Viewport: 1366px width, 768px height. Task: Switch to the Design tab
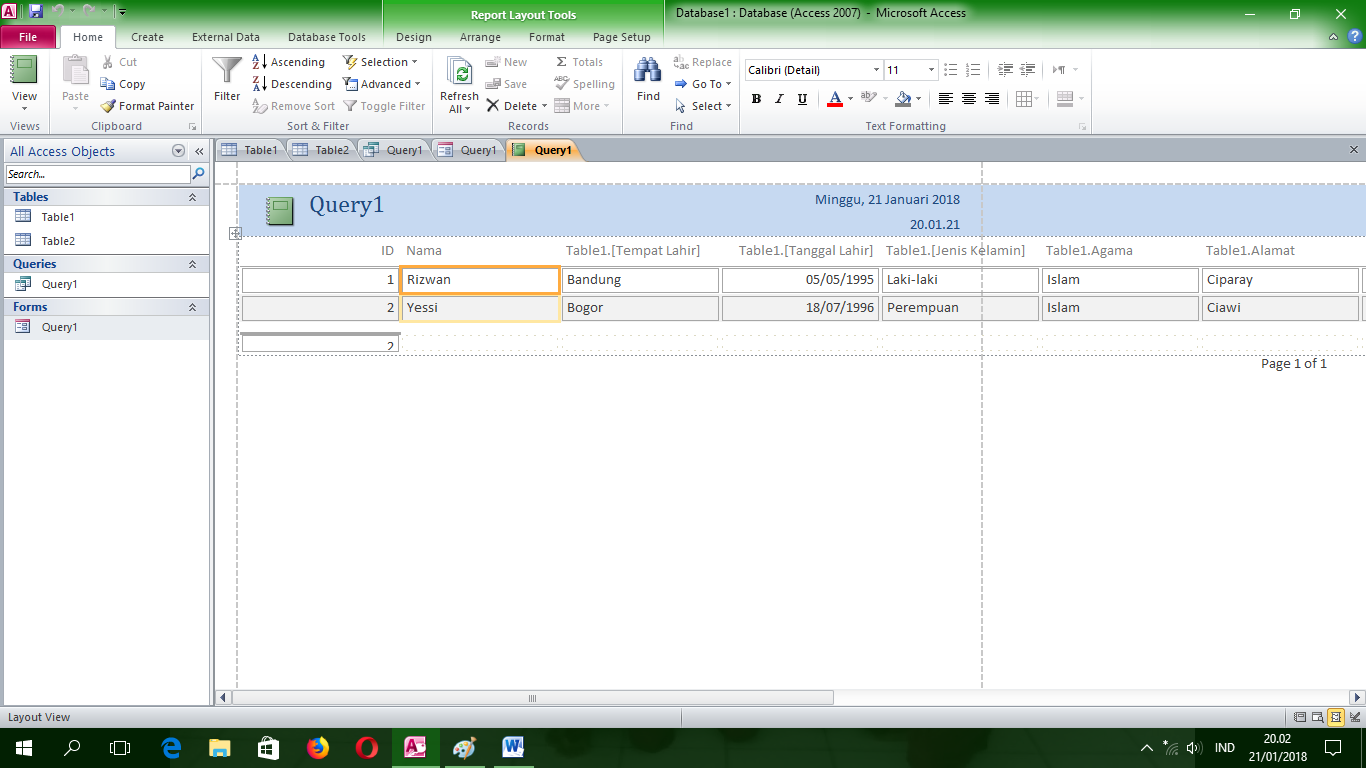coord(412,36)
